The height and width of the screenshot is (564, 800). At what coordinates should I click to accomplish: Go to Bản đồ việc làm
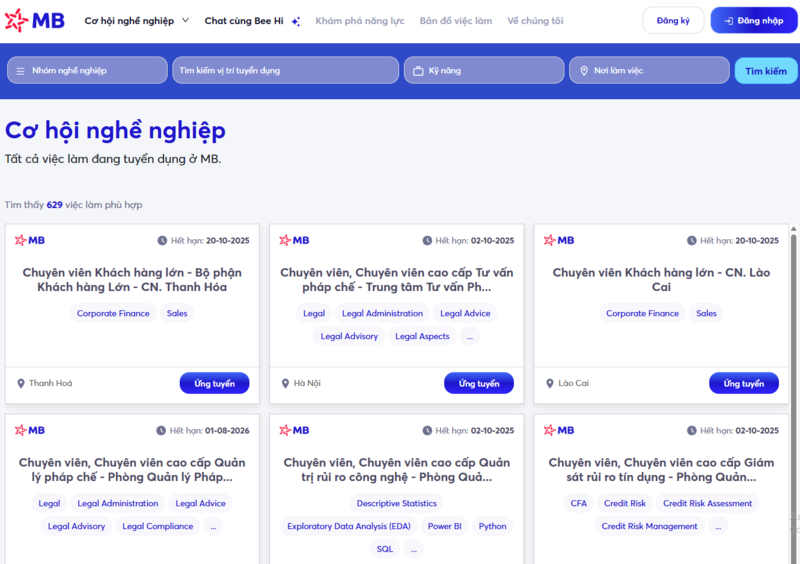[x=456, y=21]
